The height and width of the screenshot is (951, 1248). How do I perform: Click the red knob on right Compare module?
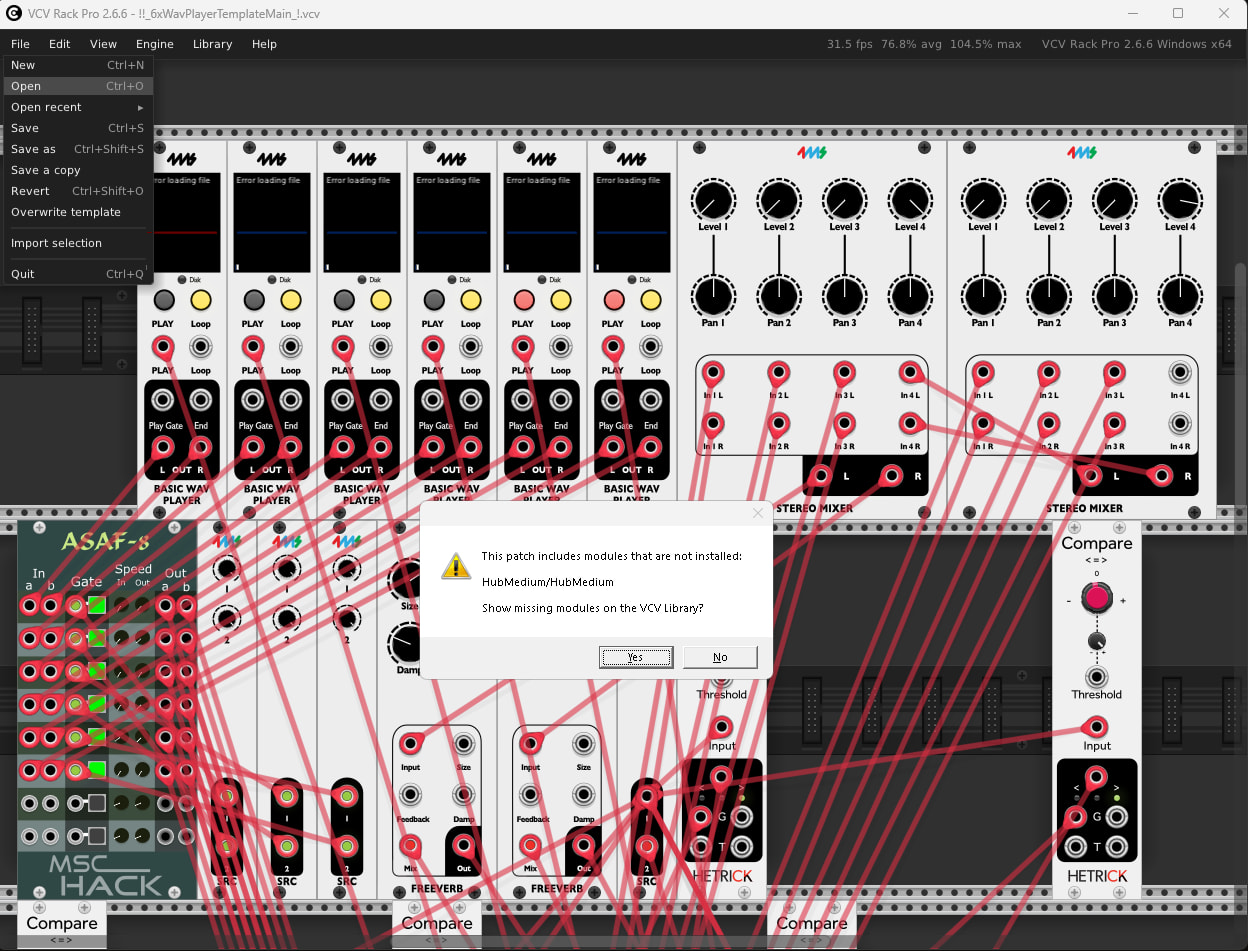(1097, 598)
